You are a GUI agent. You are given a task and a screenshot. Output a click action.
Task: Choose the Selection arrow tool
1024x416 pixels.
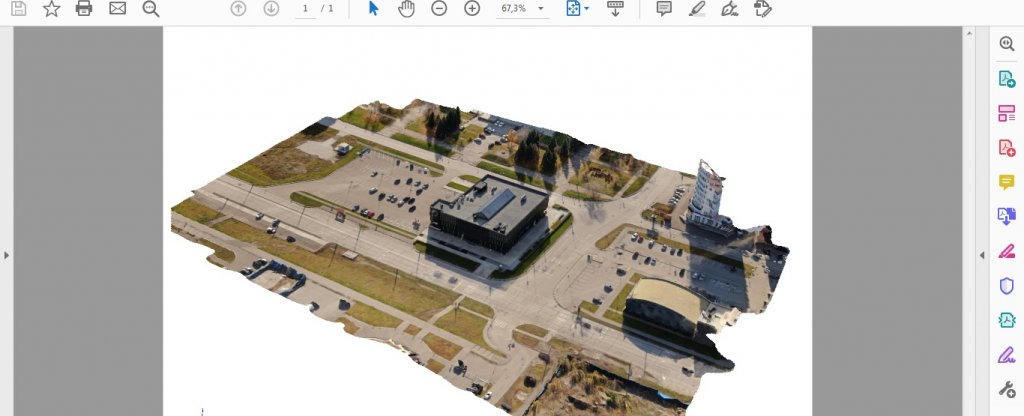coord(374,8)
